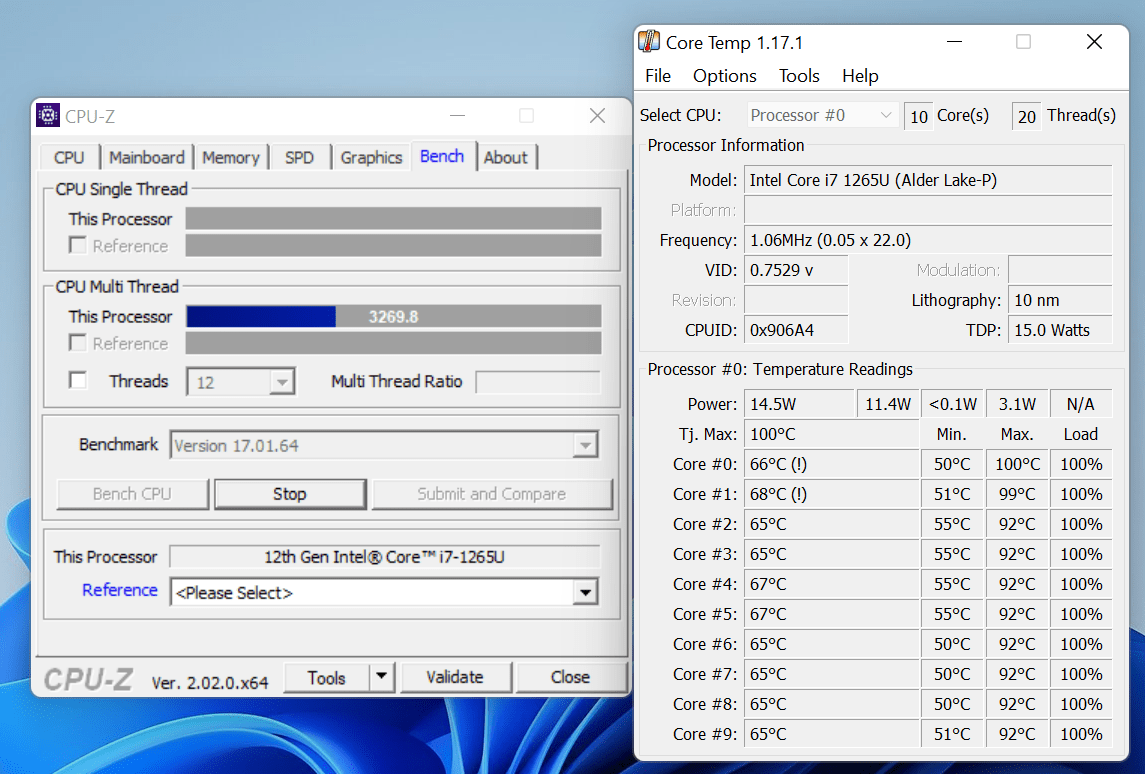The width and height of the screenshot is (1145, 774).
Task: Close the CPU-Z window
Action: tap(597, 115)
